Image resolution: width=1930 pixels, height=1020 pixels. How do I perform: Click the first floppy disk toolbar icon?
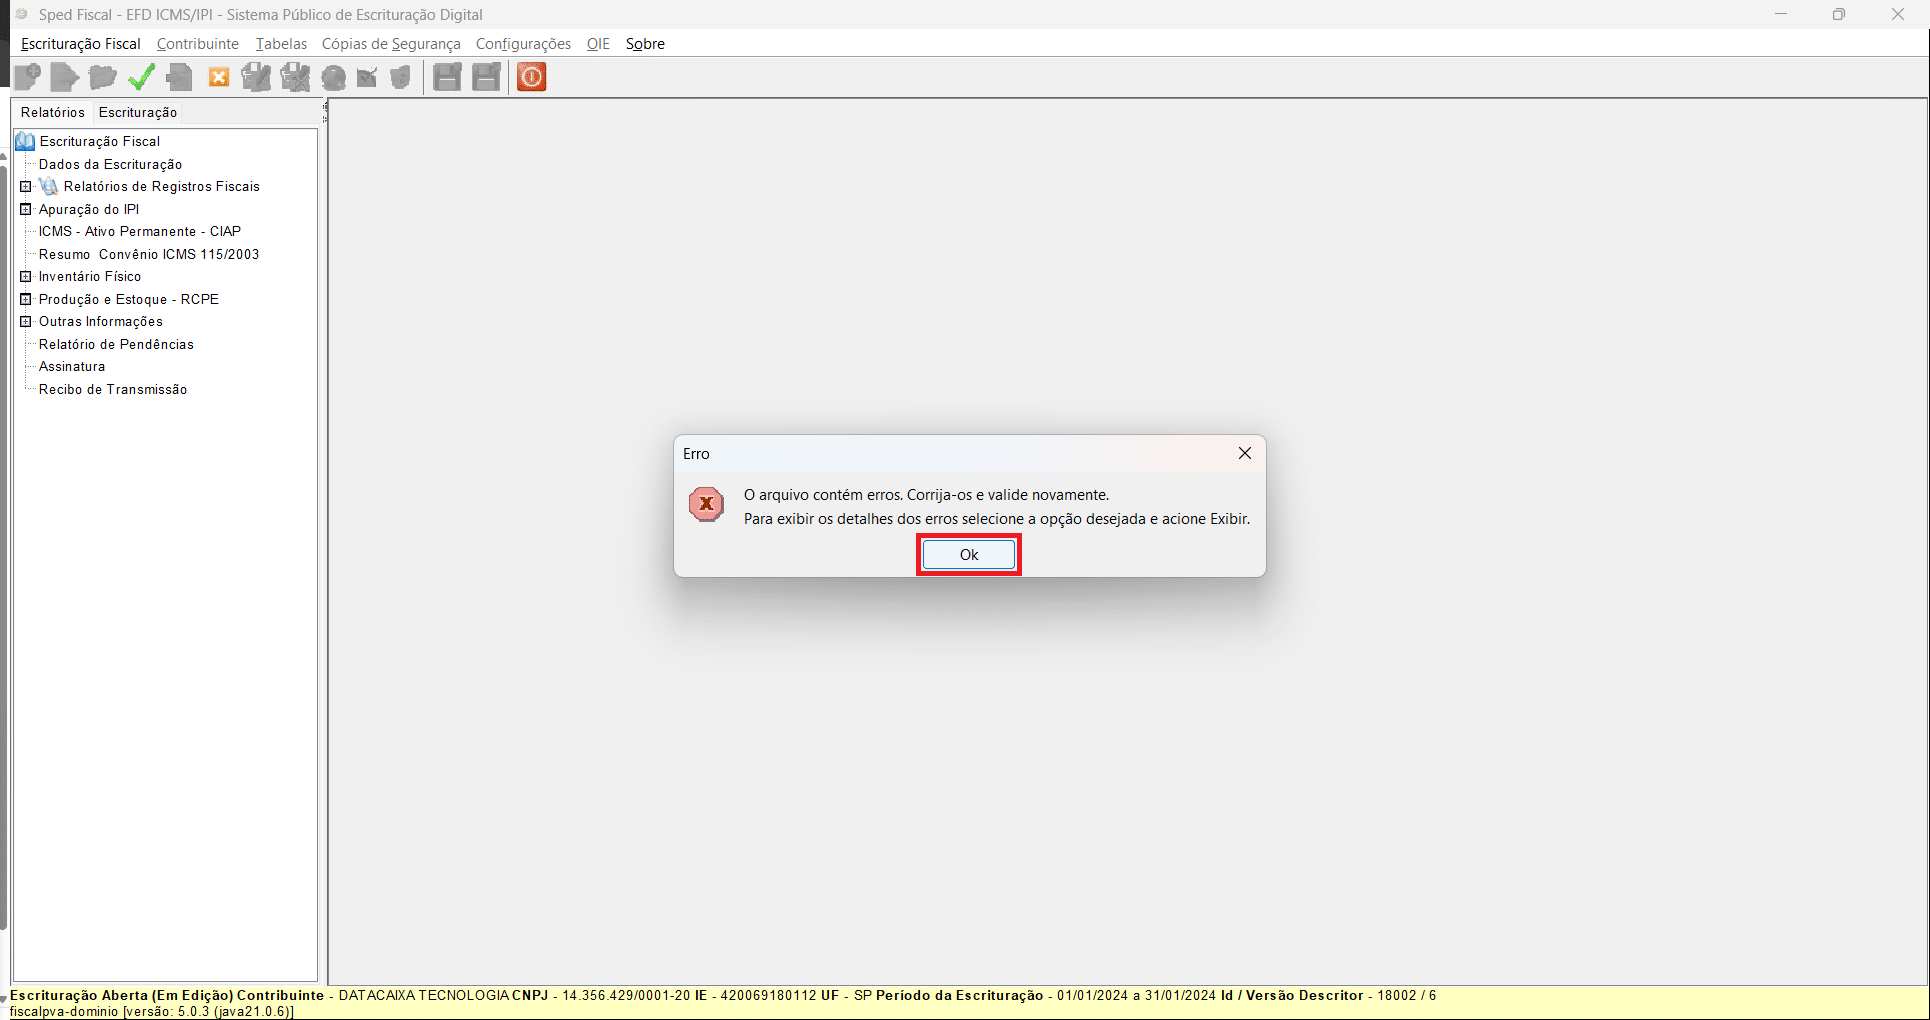point(448,77)
